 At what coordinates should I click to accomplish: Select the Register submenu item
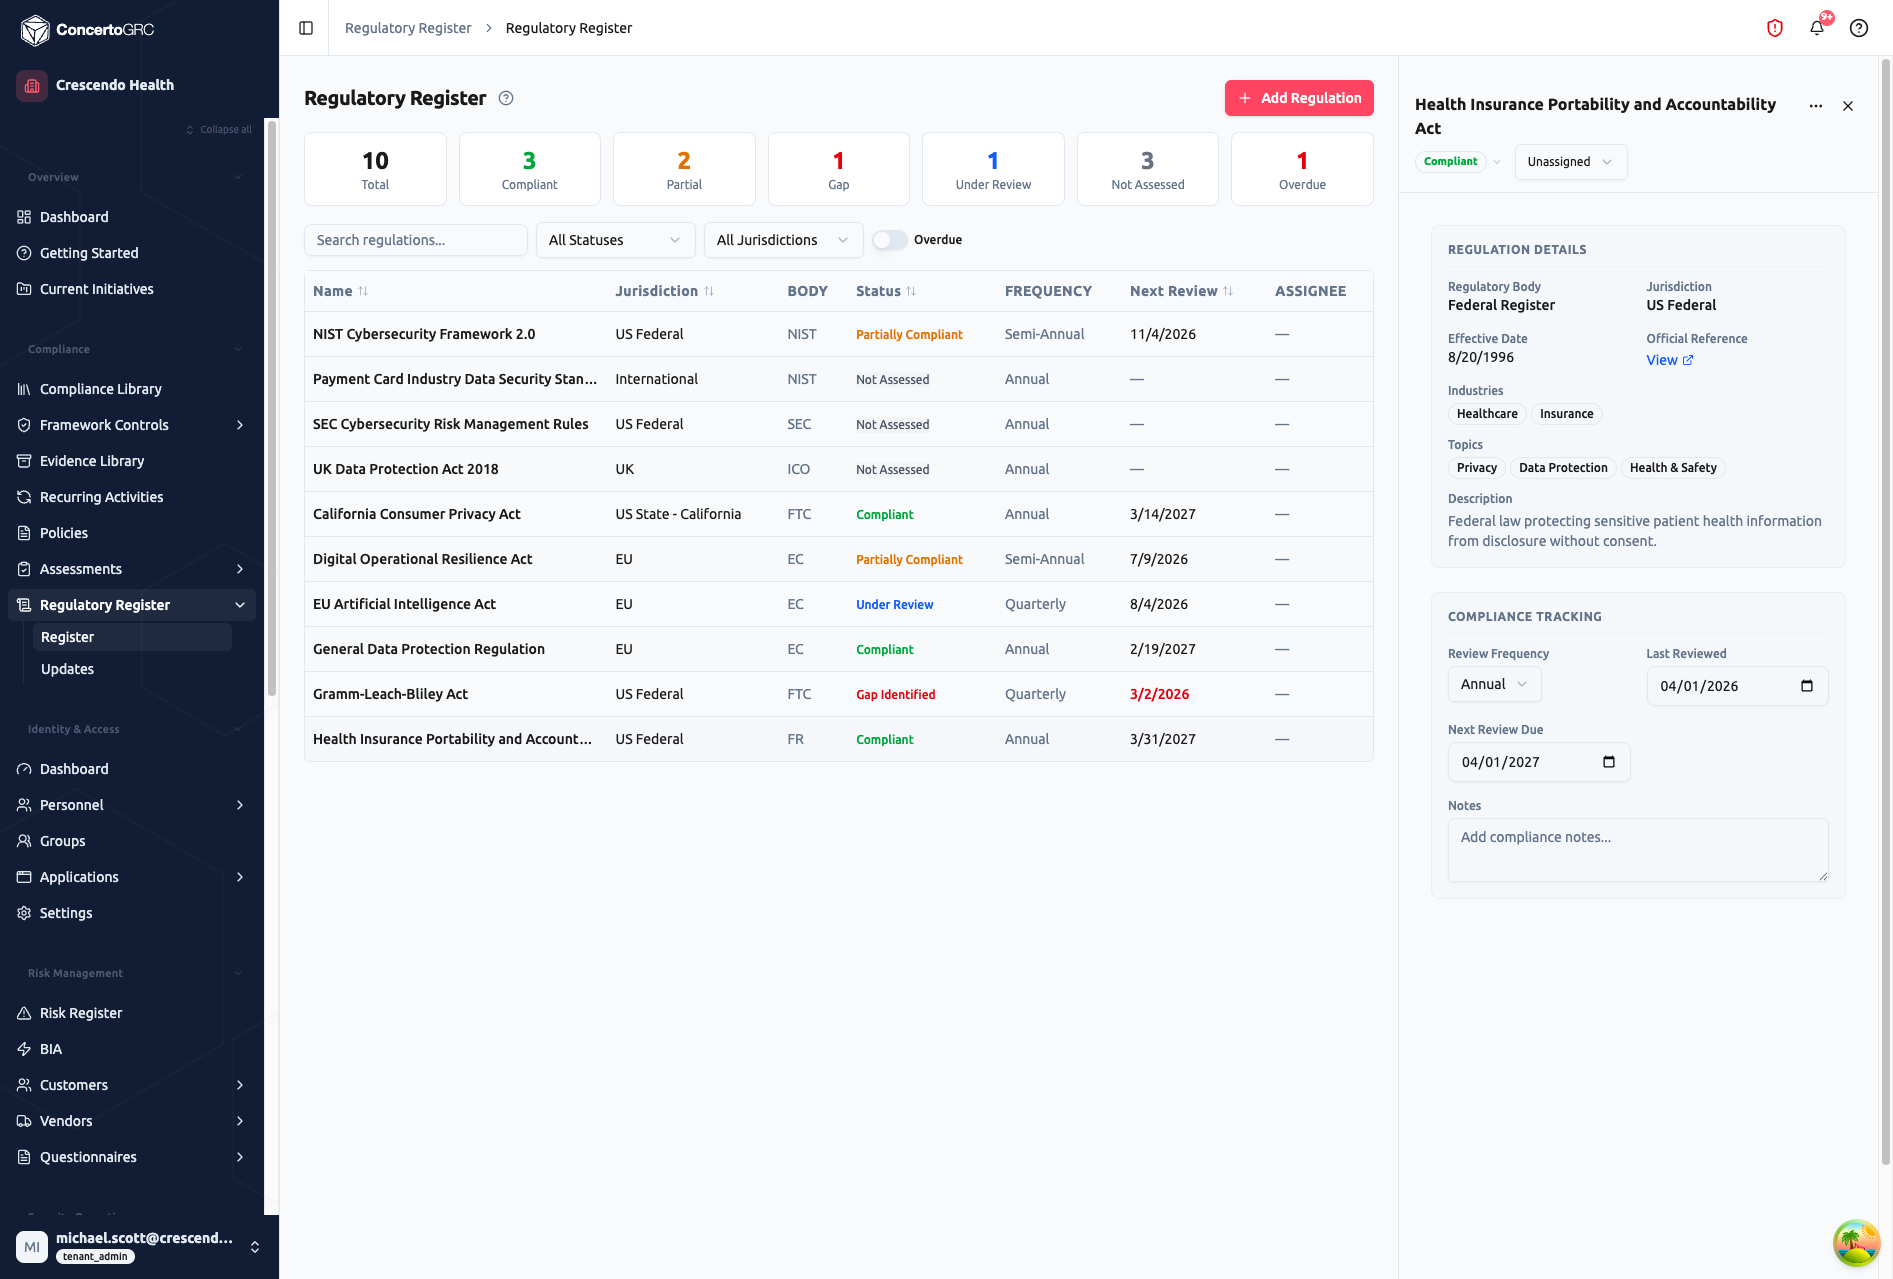pos(132,637)
